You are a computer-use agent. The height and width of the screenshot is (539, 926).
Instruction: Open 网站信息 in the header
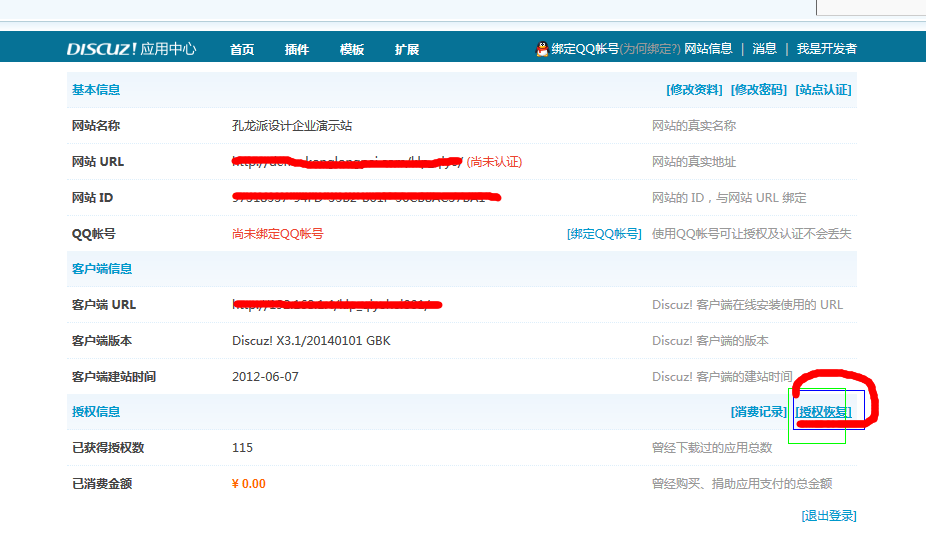tap(708, 48)
